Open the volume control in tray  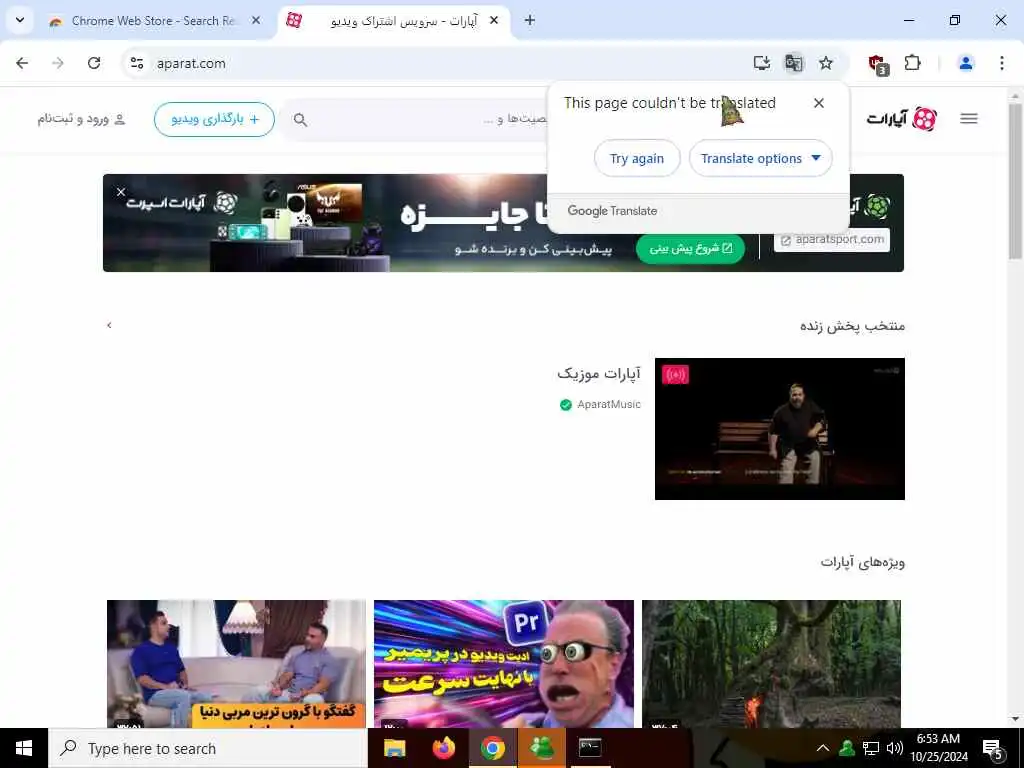(x=895, y=748)
